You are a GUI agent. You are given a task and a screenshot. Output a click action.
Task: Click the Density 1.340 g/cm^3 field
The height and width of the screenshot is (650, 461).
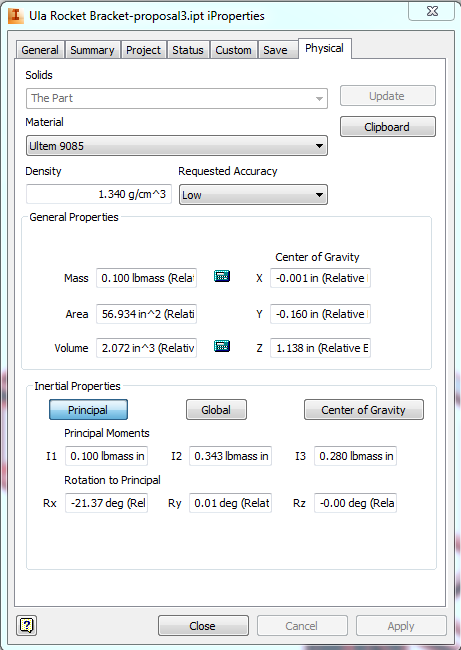coord(99,194)
